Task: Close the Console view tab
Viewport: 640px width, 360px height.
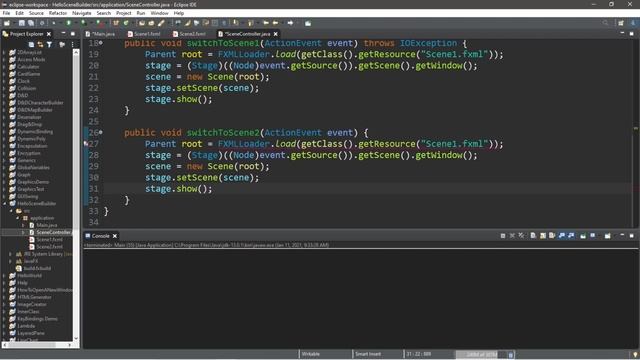Action: click(115, 236)
